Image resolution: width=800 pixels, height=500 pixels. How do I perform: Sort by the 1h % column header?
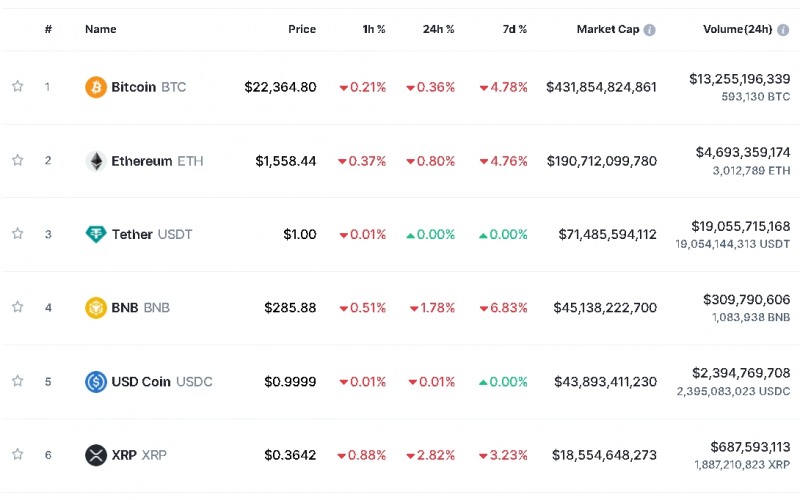click(374, 30)
